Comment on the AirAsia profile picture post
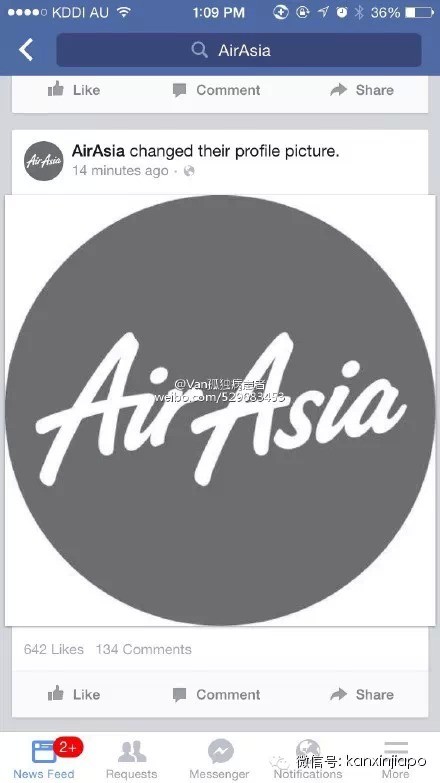The width and height of the screenshot is (440, 783). point(216,694)
